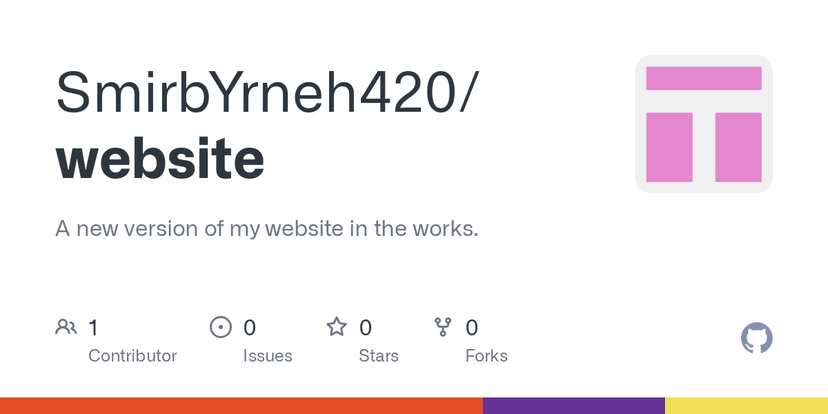The image size is (828, 414).
Task: Click the orange segment of the language bar
Action: [x=241, y=405]
